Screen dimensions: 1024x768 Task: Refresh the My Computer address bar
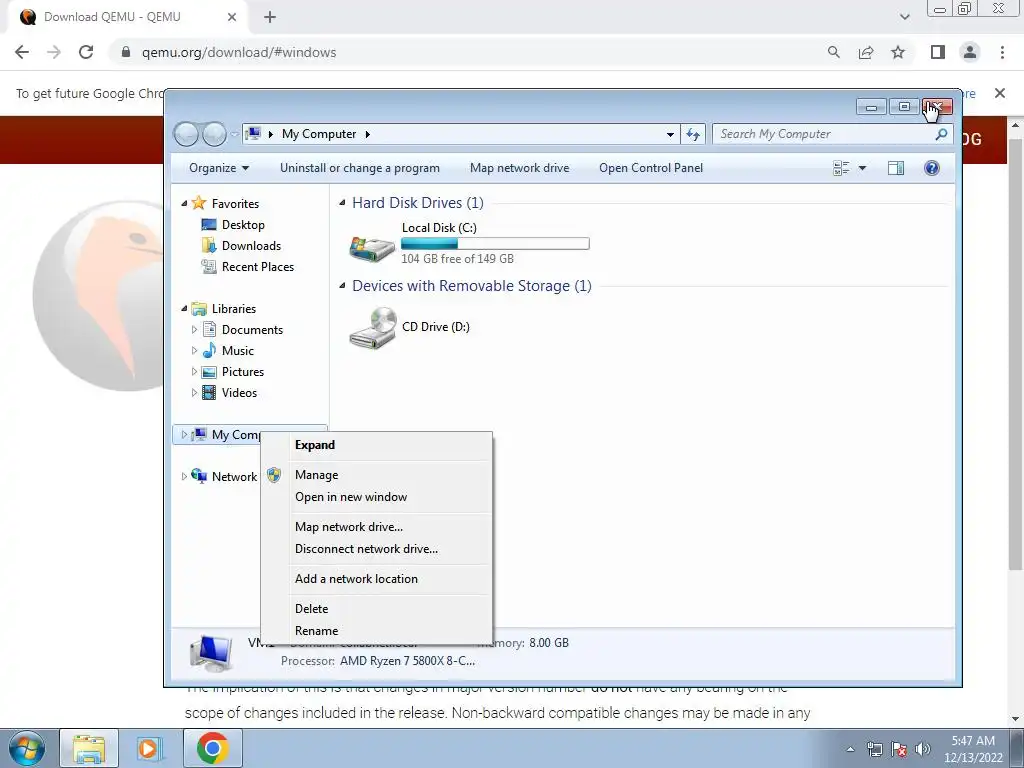693,134
